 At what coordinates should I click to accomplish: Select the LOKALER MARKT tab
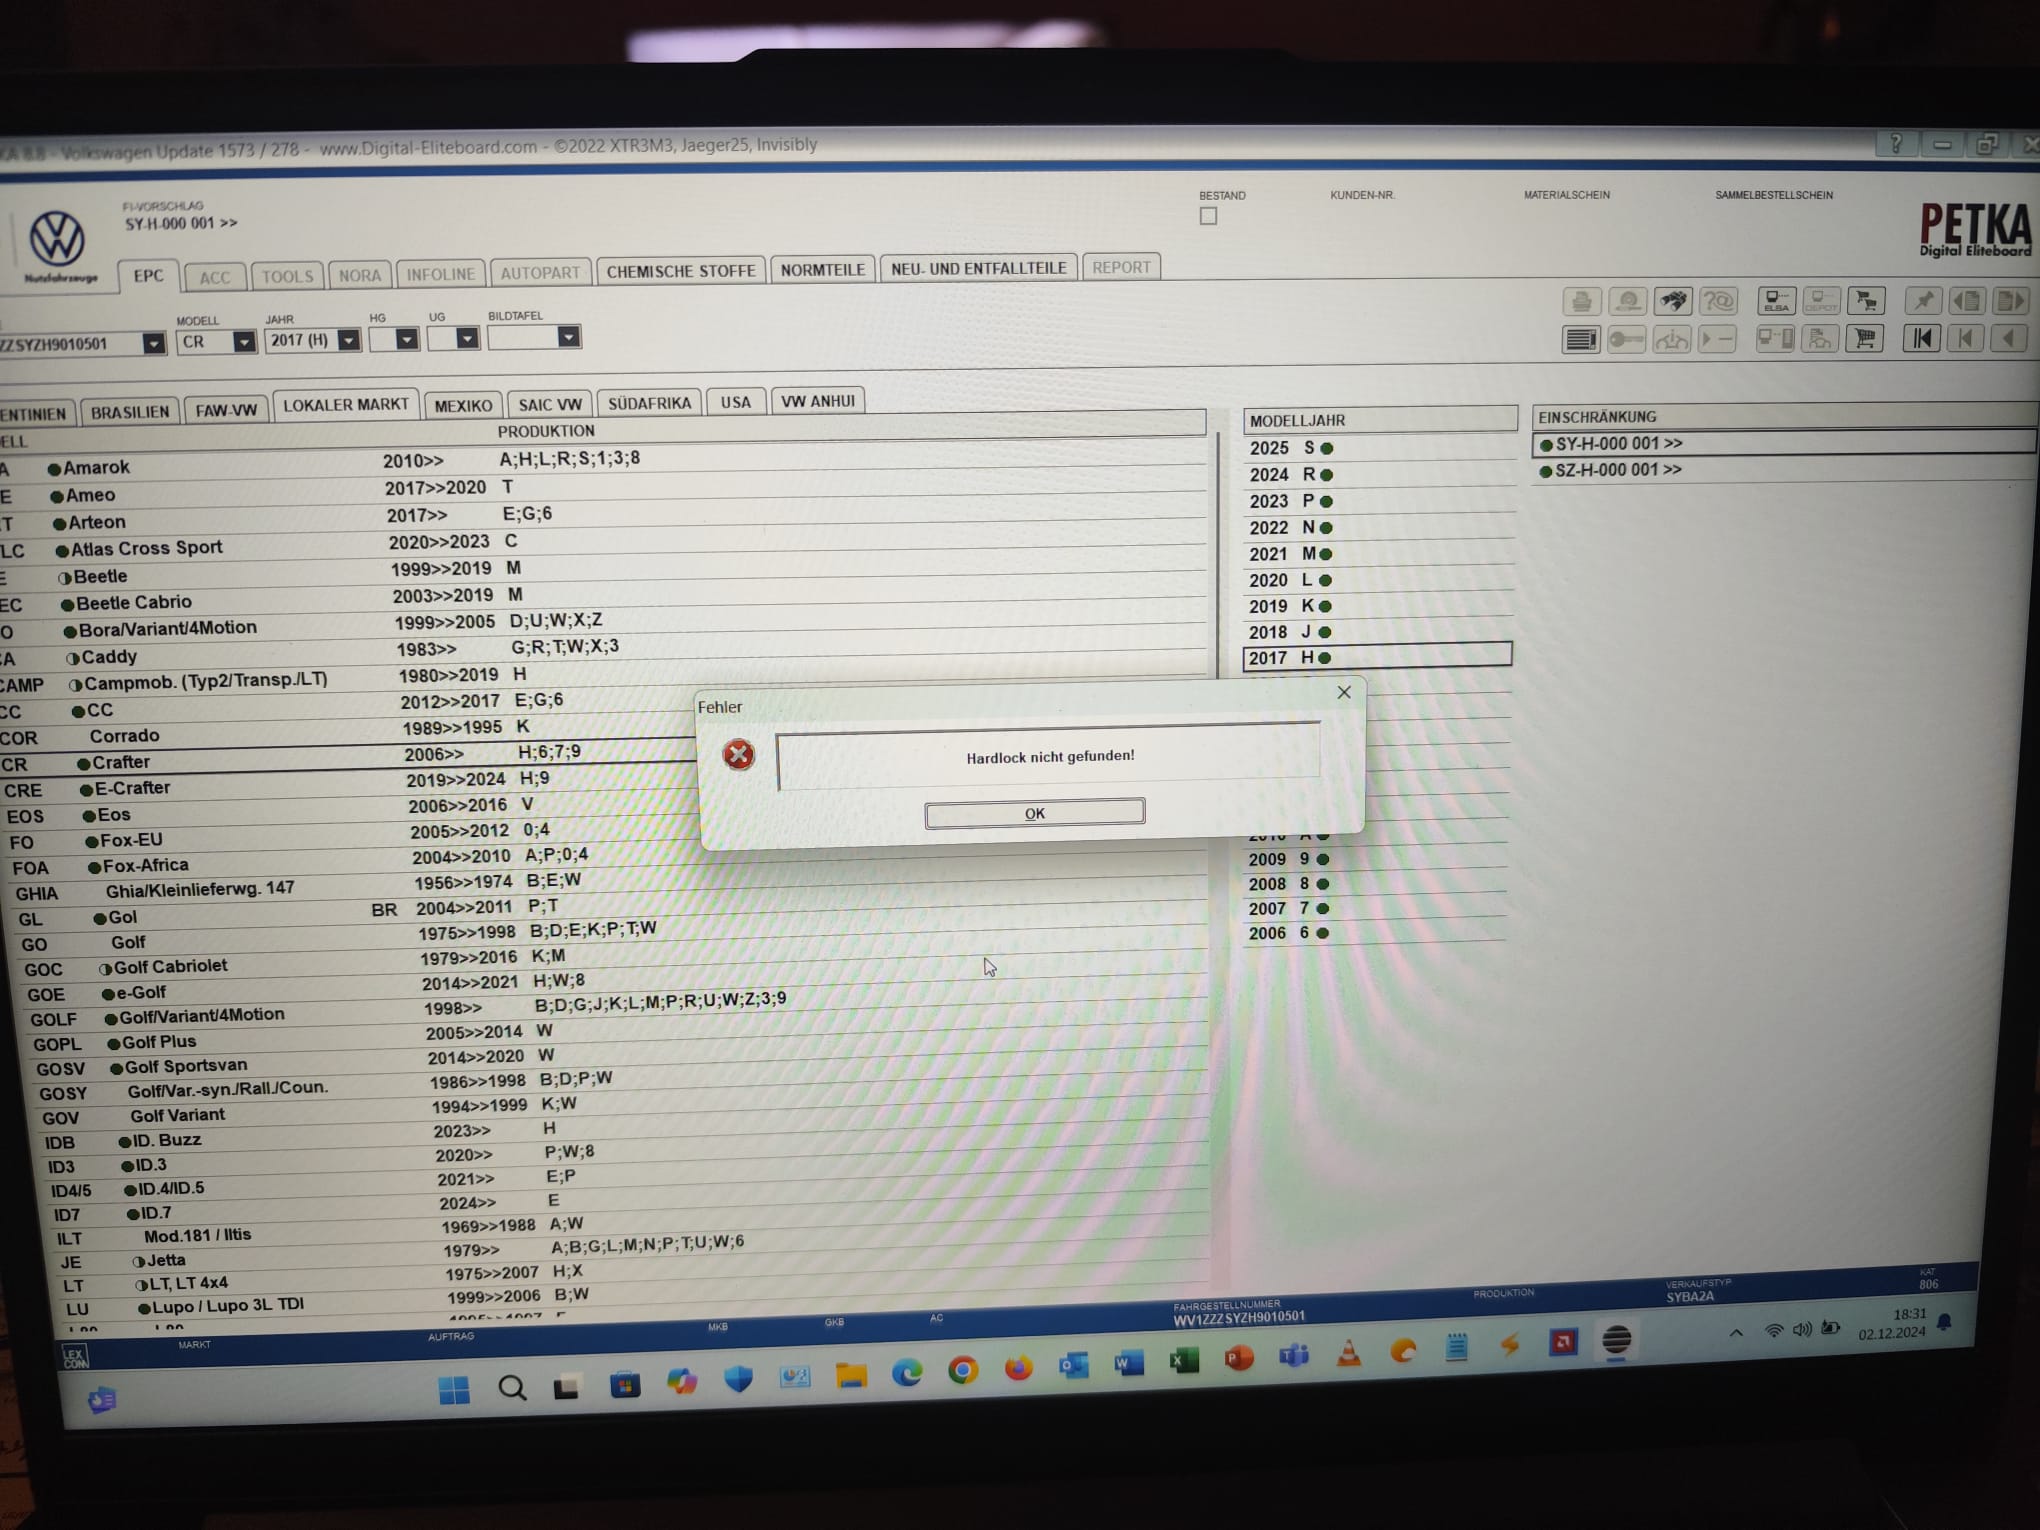point(346,404)
